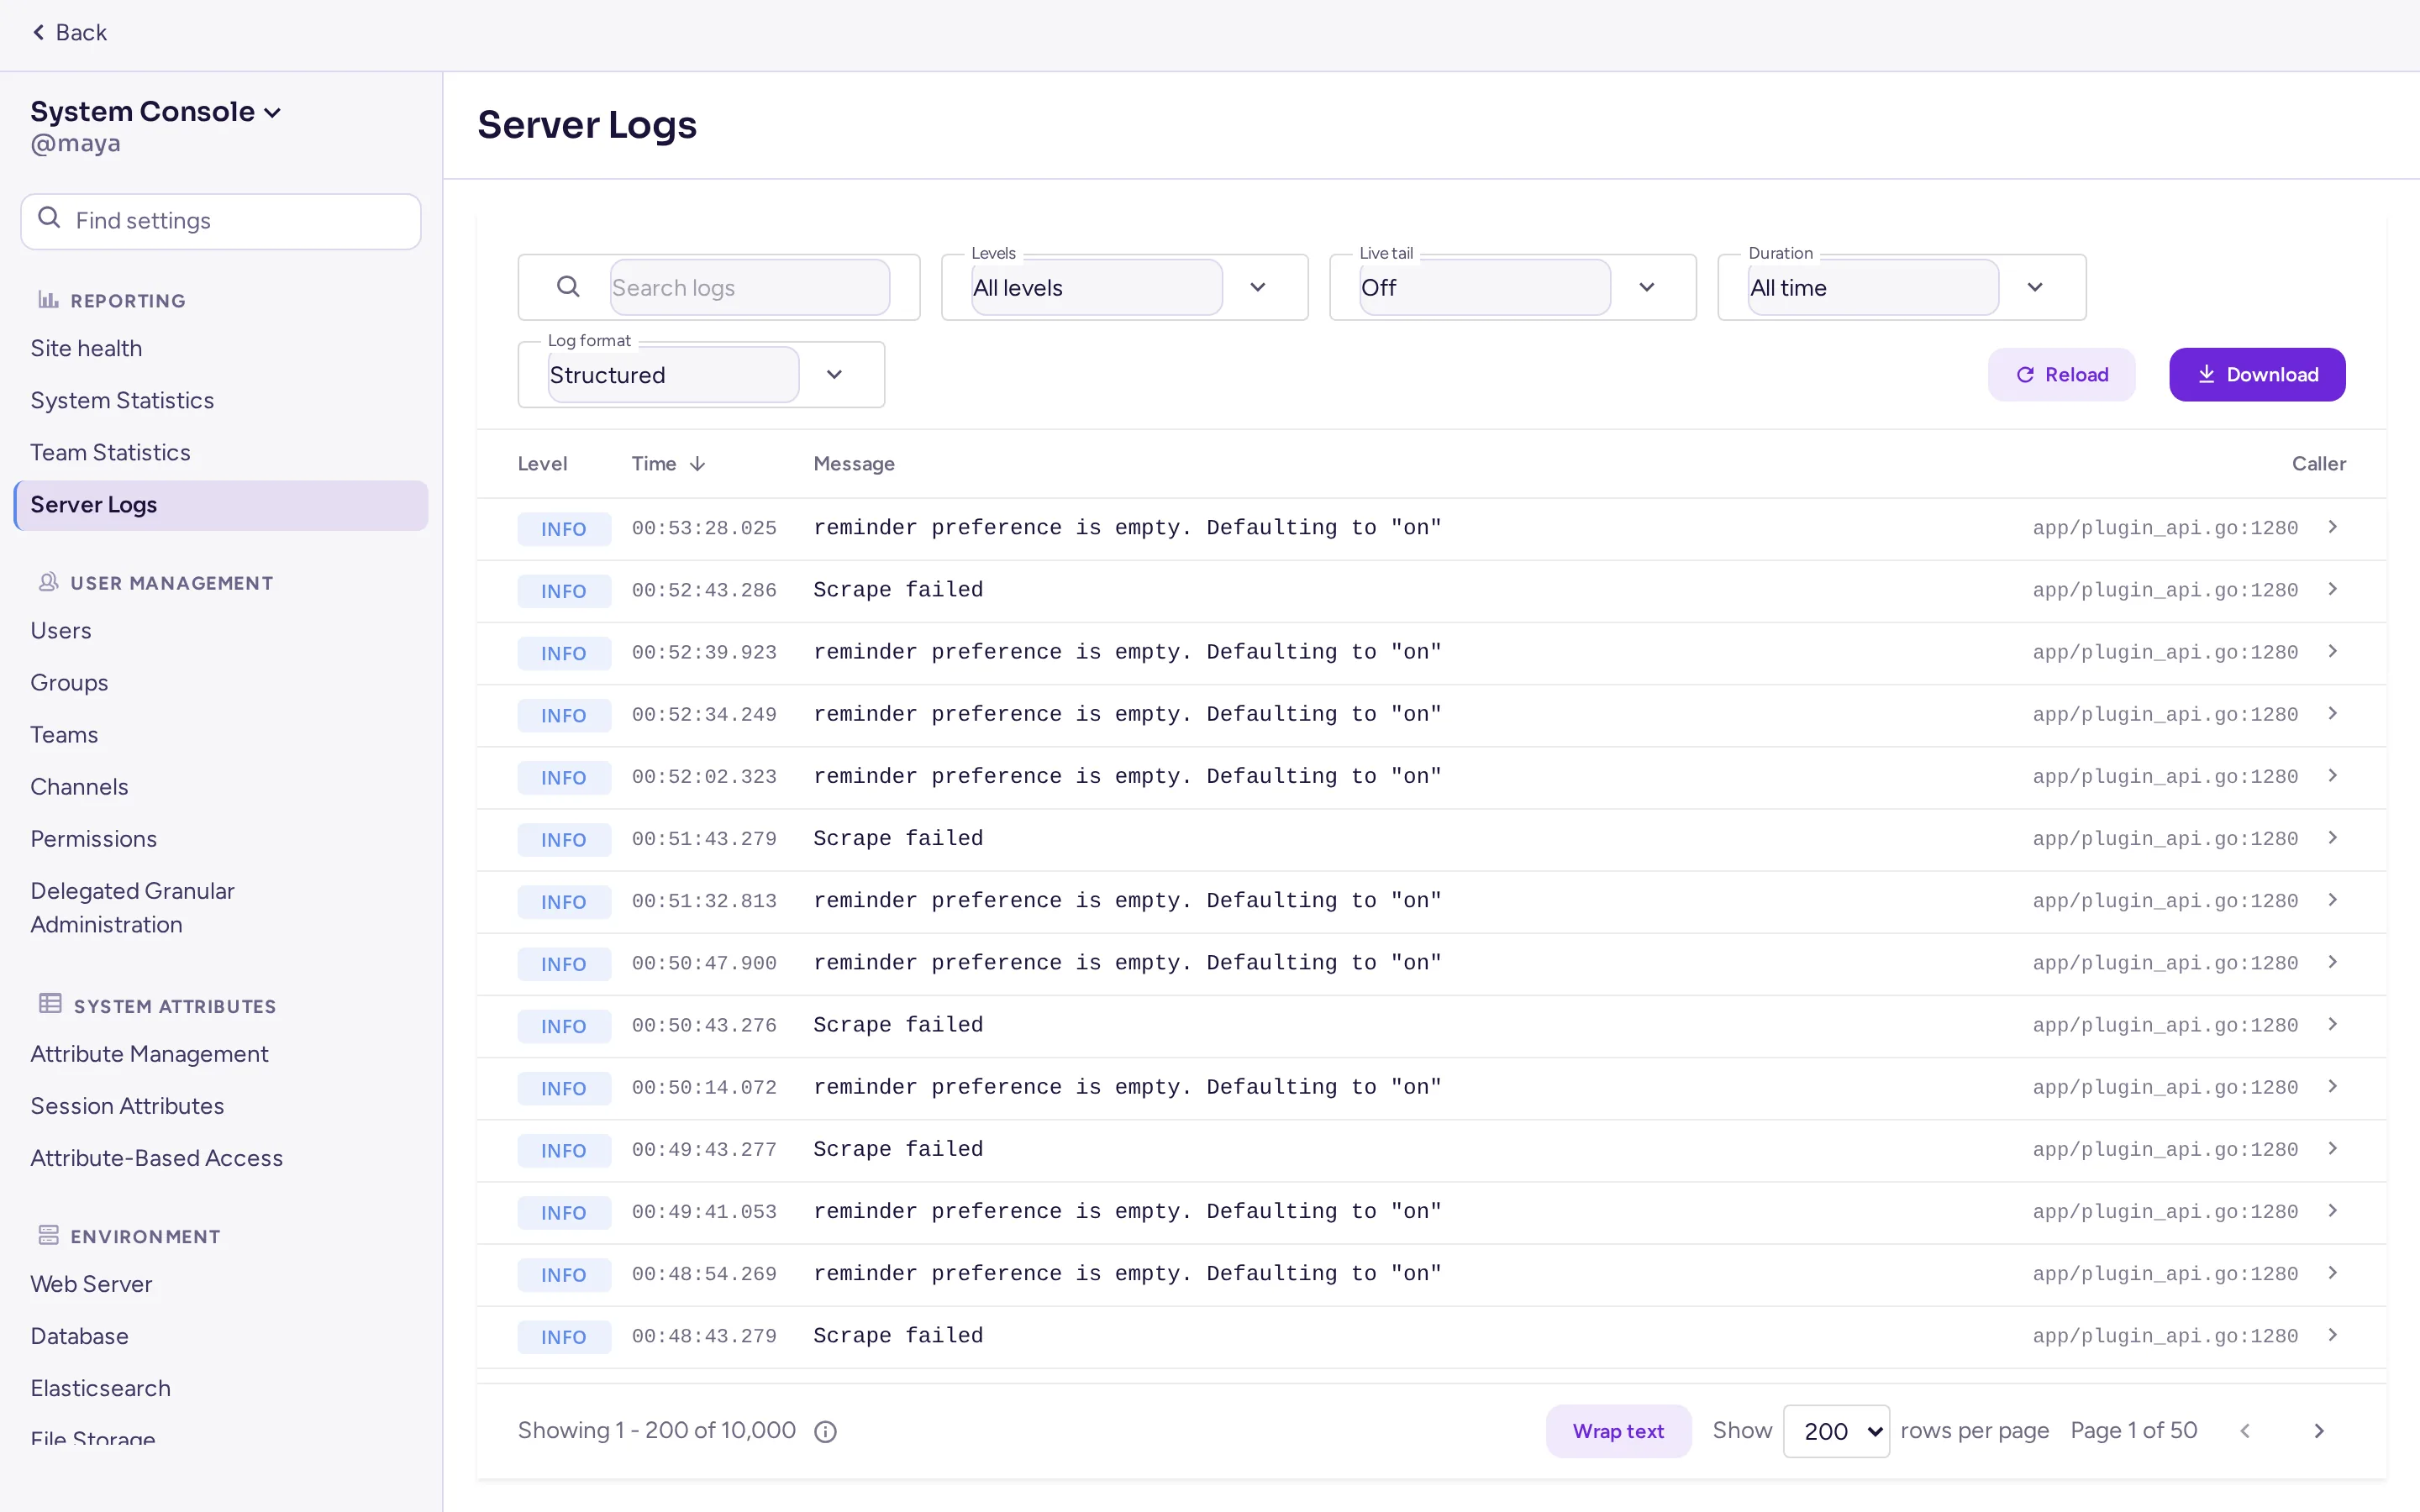This screenshot has width=2420, height=1512.
Task: Open the Duration dropdown
Action: point(1901,287)
